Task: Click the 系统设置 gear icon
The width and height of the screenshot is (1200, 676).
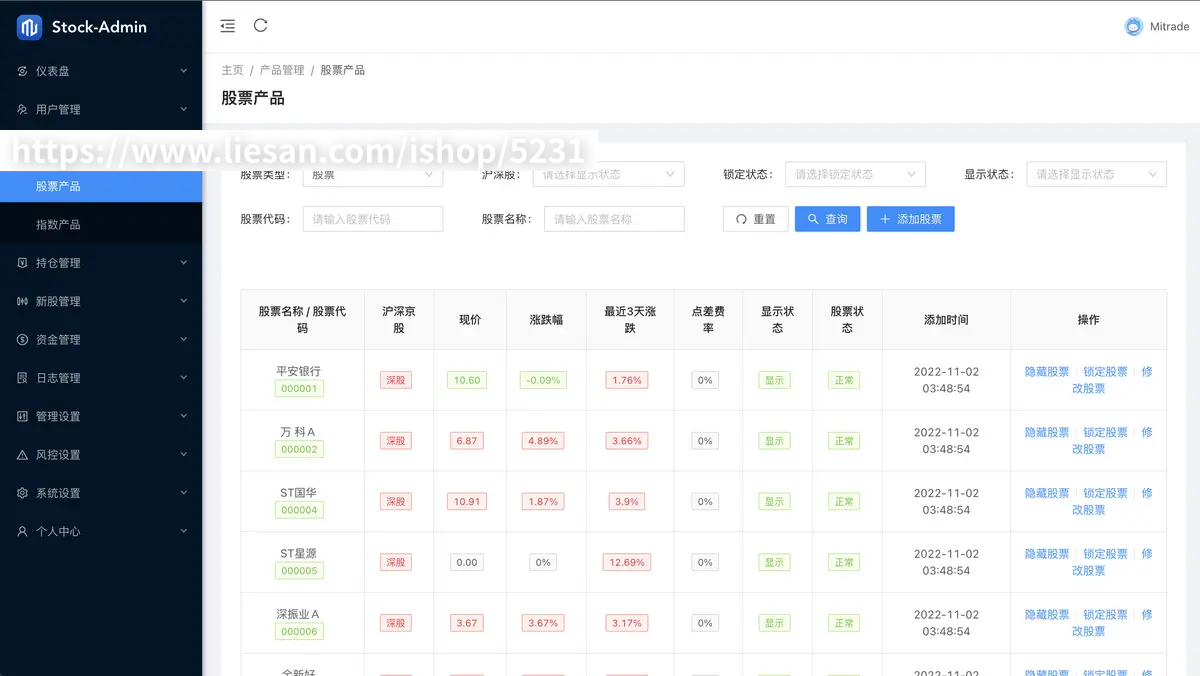Action: [23, 493]
